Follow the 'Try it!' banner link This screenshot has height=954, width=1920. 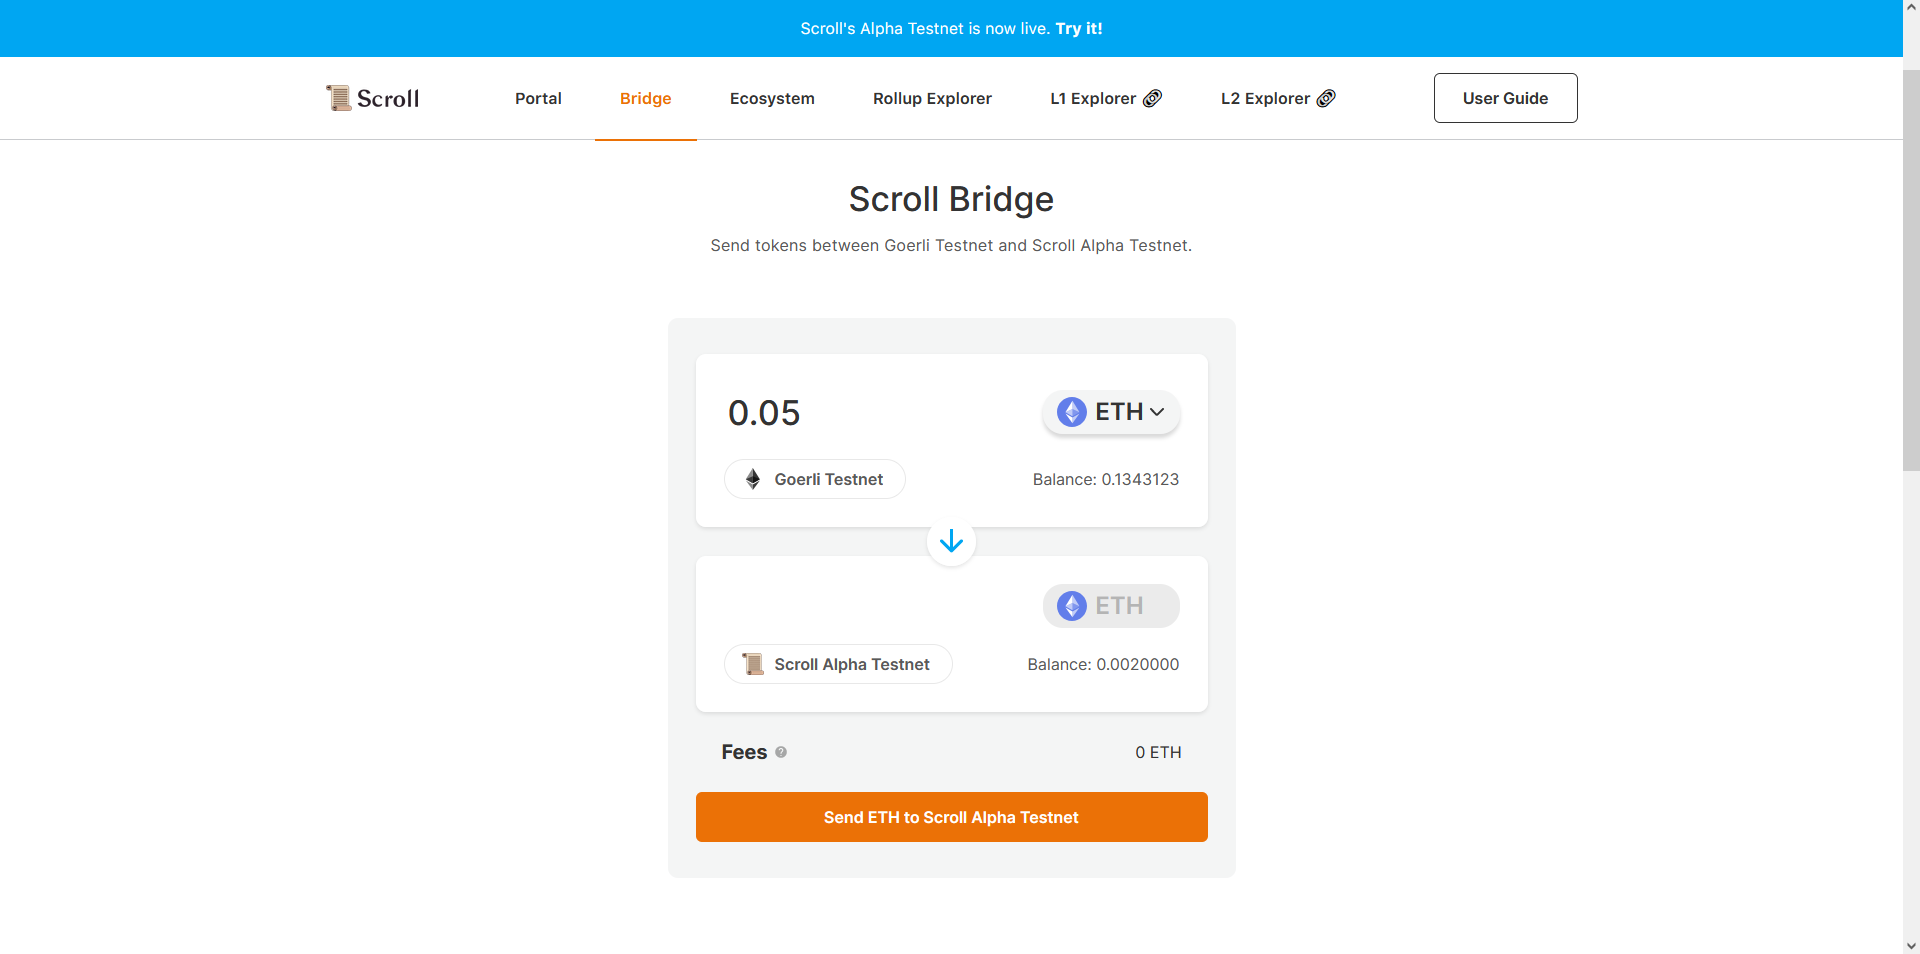(x=1078, y=29)
